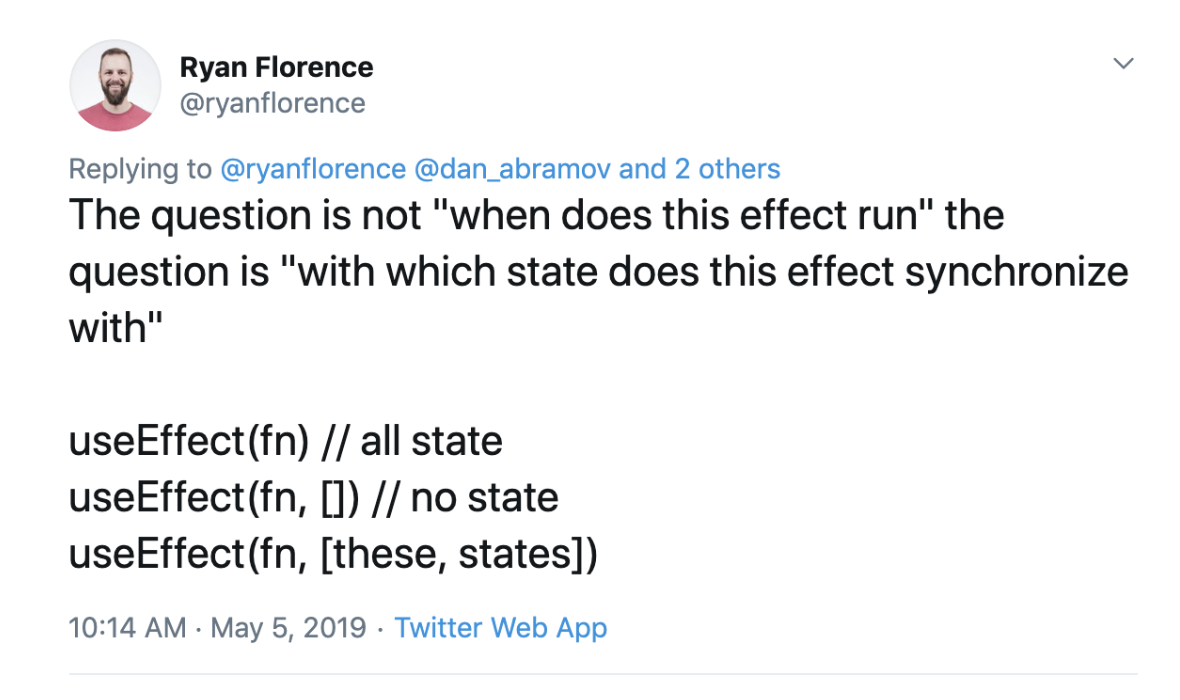Click the "useEffect(fn, []) // no state" line

[313, 498]
